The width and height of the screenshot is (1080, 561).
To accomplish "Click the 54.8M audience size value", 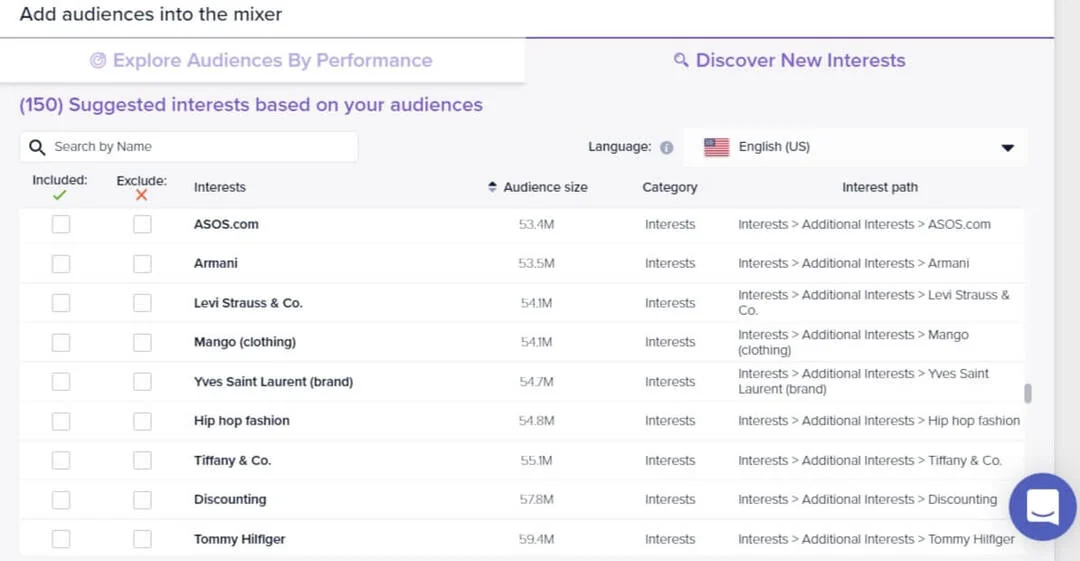I will 536,420.
